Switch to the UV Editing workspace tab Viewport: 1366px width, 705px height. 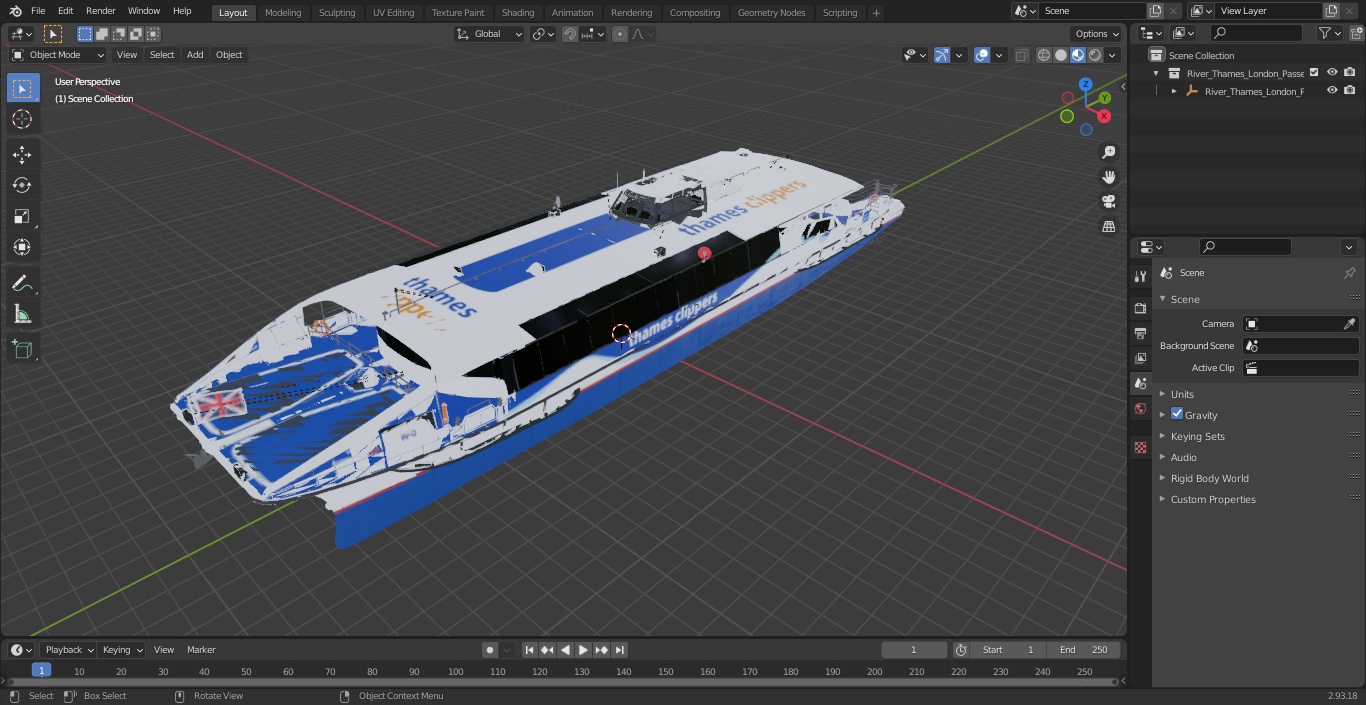(393, 12)
